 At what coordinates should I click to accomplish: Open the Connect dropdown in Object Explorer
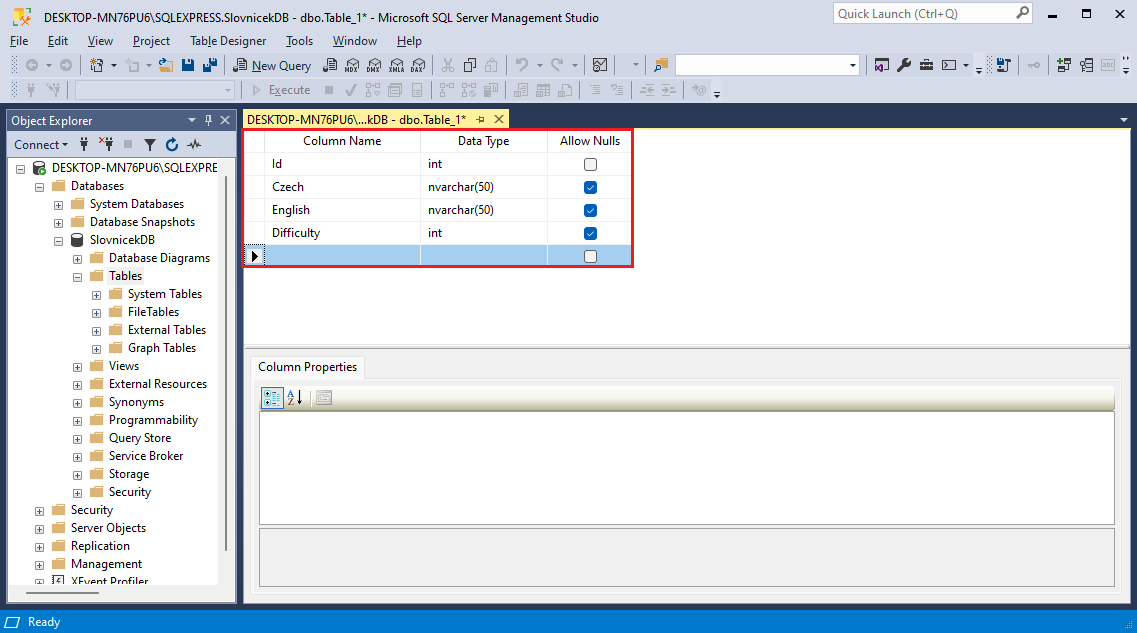[x=41, y=145]
